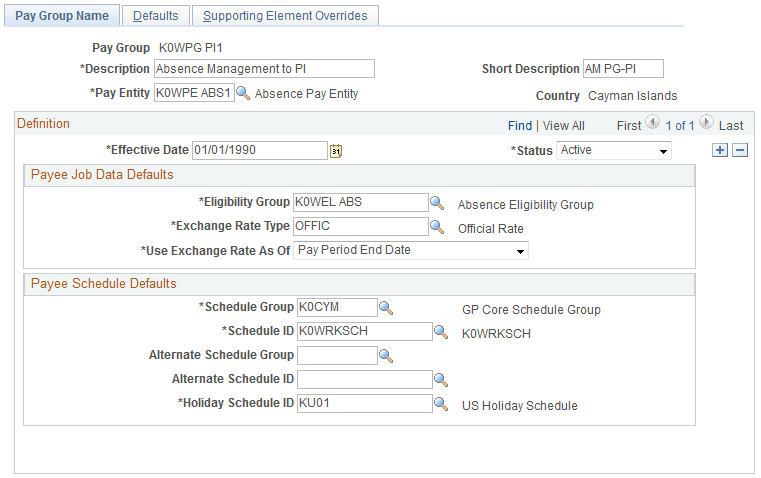Click the View All link
Viewport: 761px width, 478px height.
tap(563, 126)
